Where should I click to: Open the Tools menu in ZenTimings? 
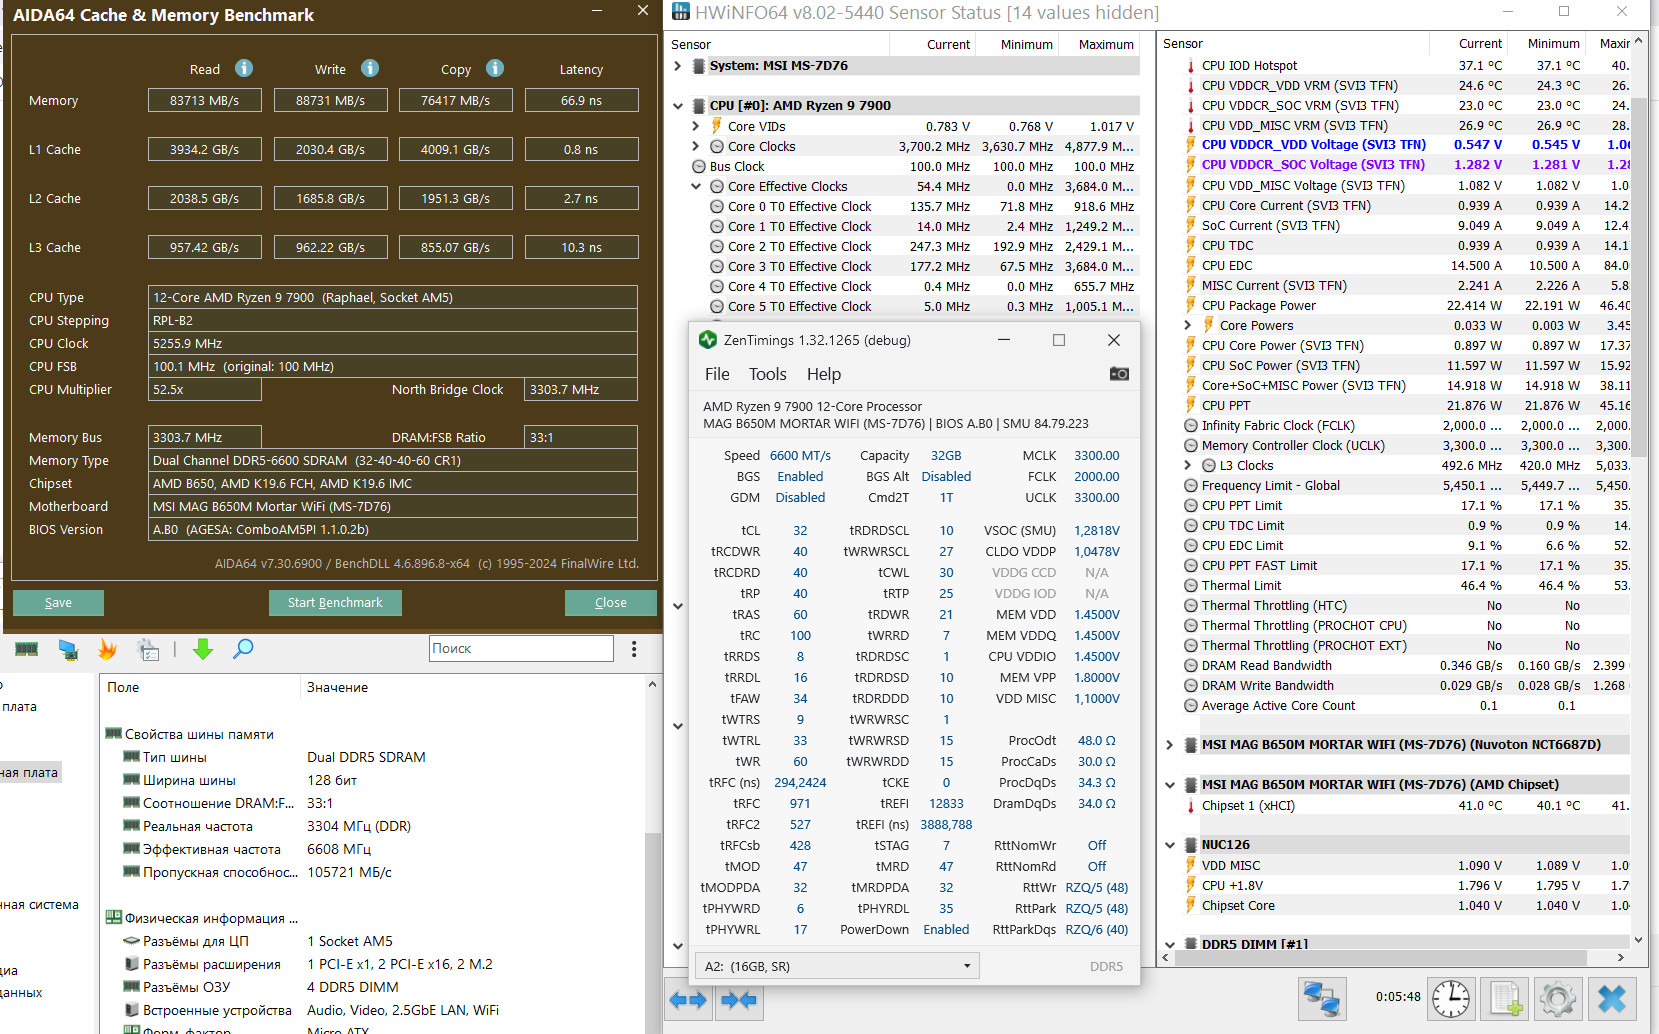tap(767, 374)
